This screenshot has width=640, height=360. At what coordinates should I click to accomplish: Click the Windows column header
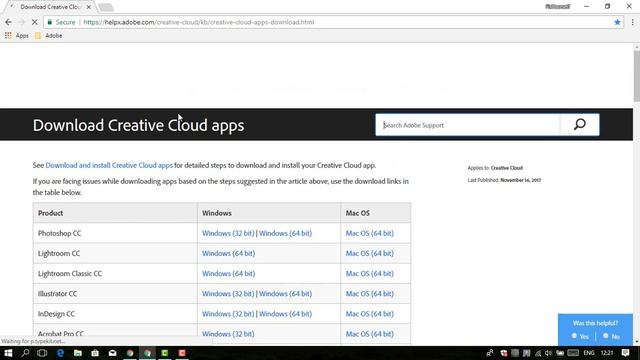click(269, 213)
